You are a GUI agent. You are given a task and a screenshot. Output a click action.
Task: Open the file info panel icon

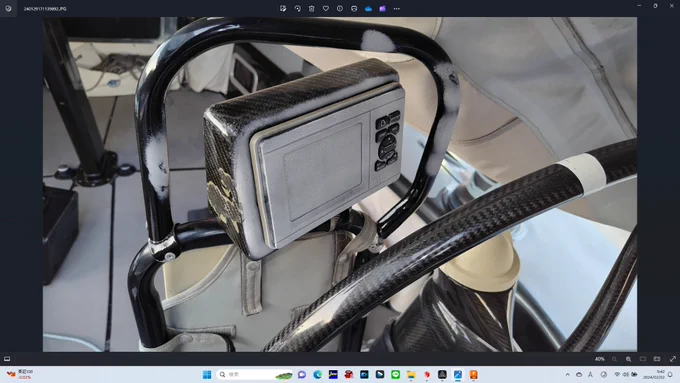tap(340, 9)
